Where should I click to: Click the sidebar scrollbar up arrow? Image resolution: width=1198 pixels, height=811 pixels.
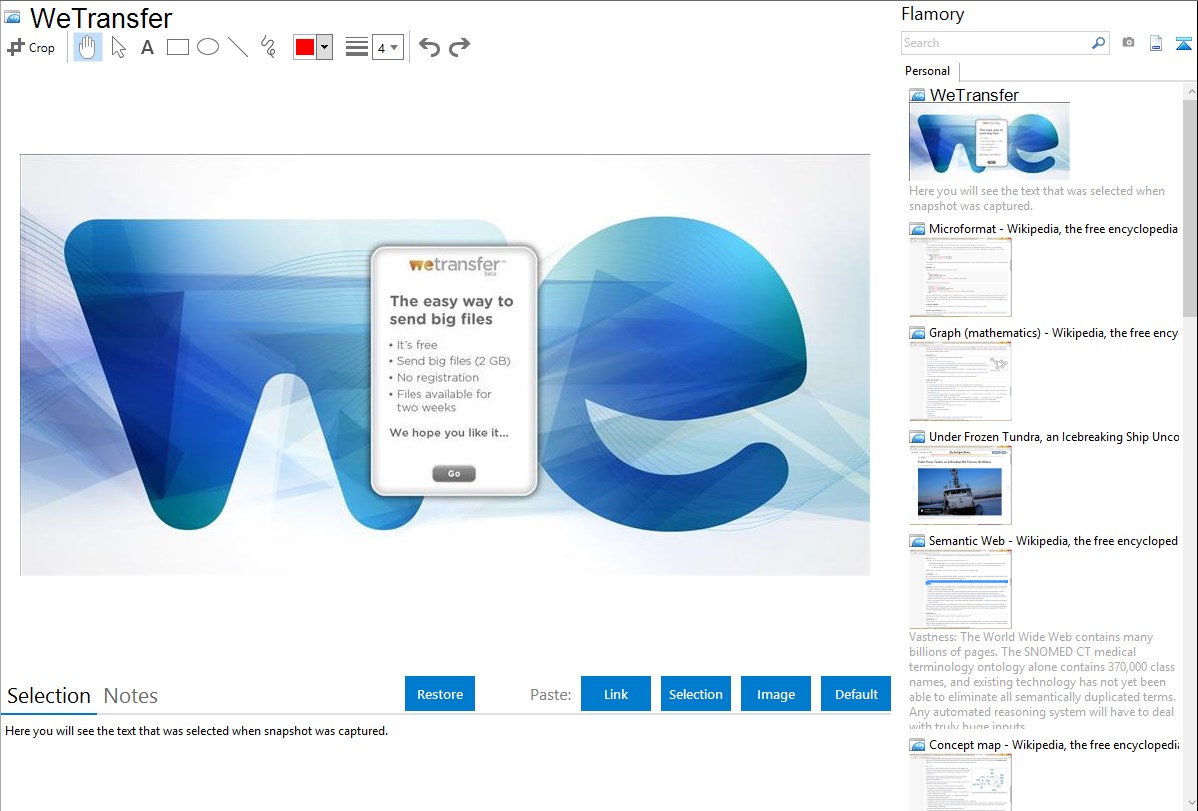click(x=1191, y=91)
